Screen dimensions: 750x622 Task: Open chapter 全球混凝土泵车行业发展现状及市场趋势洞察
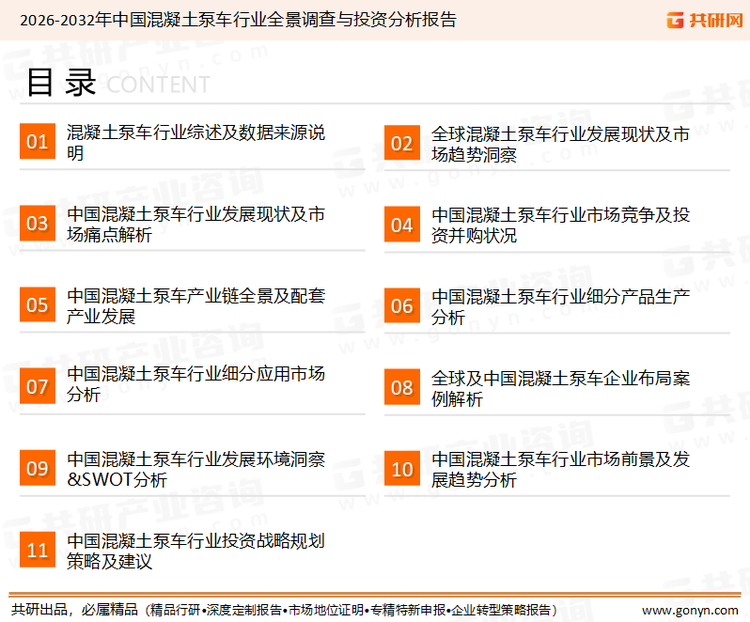(x=560, y=144)
